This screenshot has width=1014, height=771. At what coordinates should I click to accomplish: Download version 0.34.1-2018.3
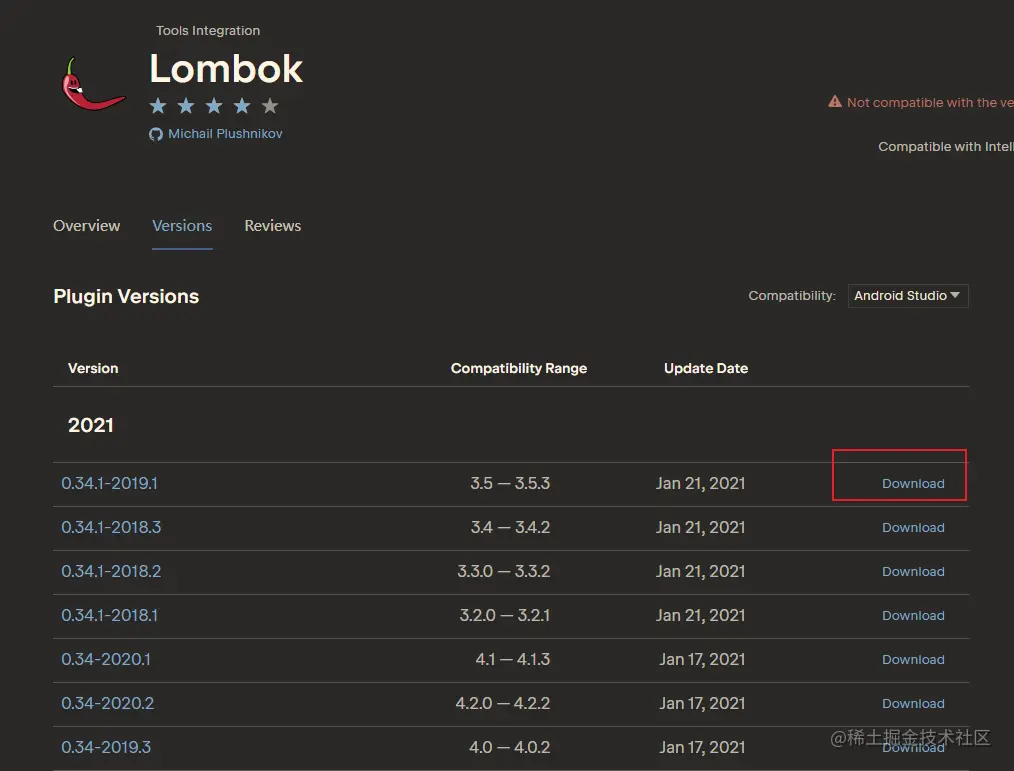913,527
